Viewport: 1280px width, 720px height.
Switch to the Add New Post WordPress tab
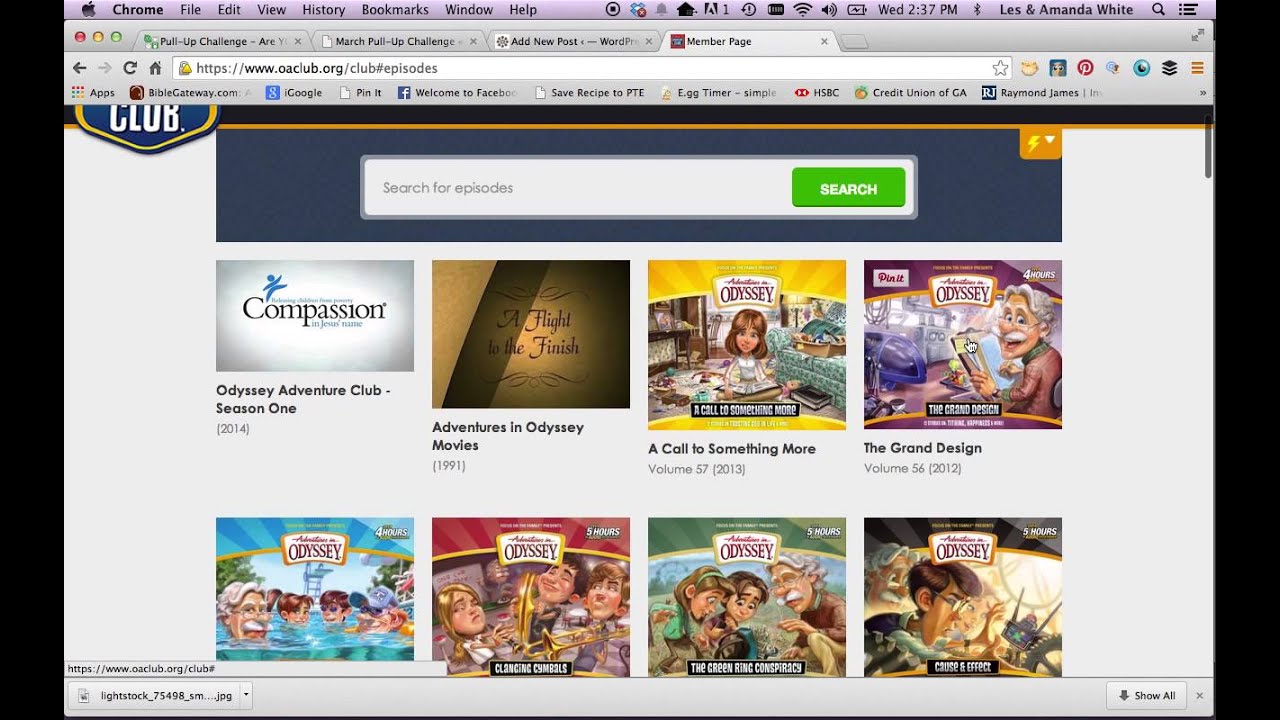(573, 41)
